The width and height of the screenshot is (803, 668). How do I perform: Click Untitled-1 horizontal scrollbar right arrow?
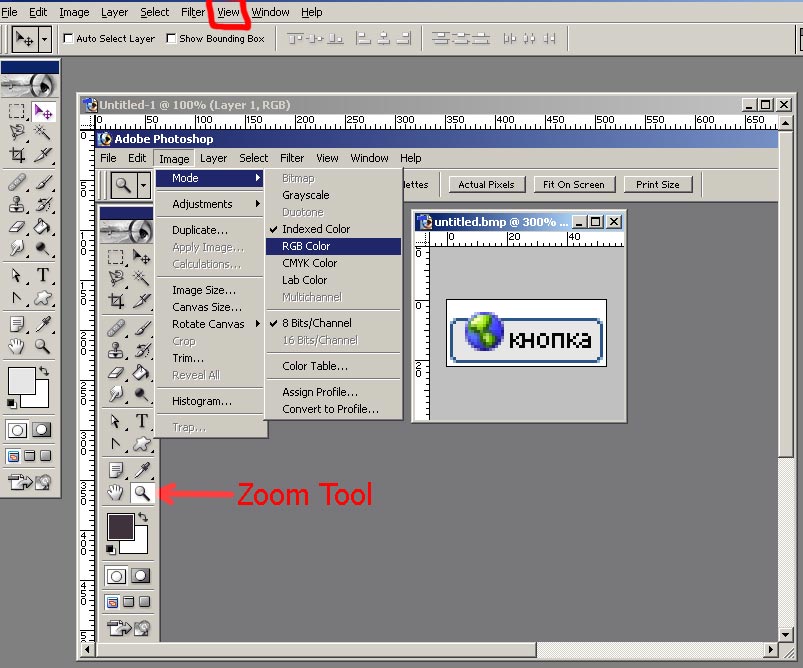770,650
